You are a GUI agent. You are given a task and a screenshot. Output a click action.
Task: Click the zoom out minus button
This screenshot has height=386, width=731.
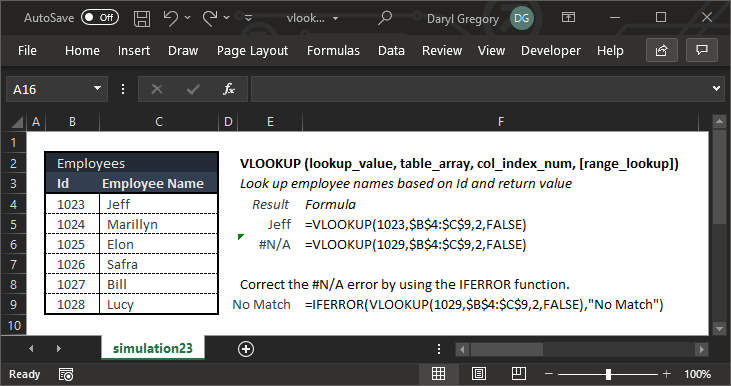[549, 374]
